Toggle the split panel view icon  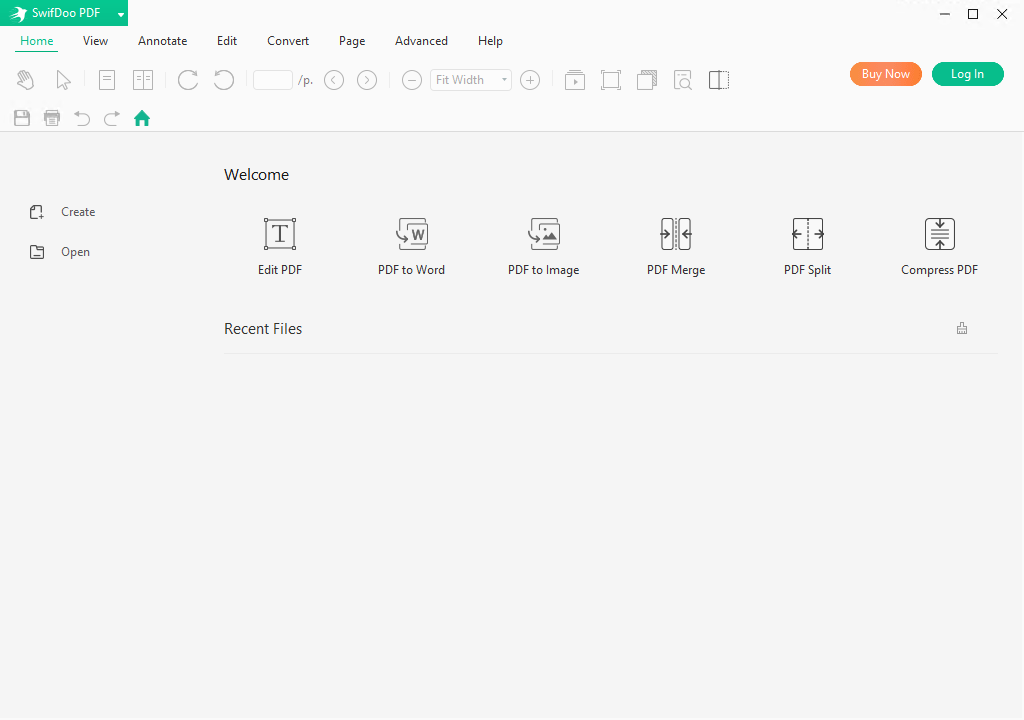(718, 80)
